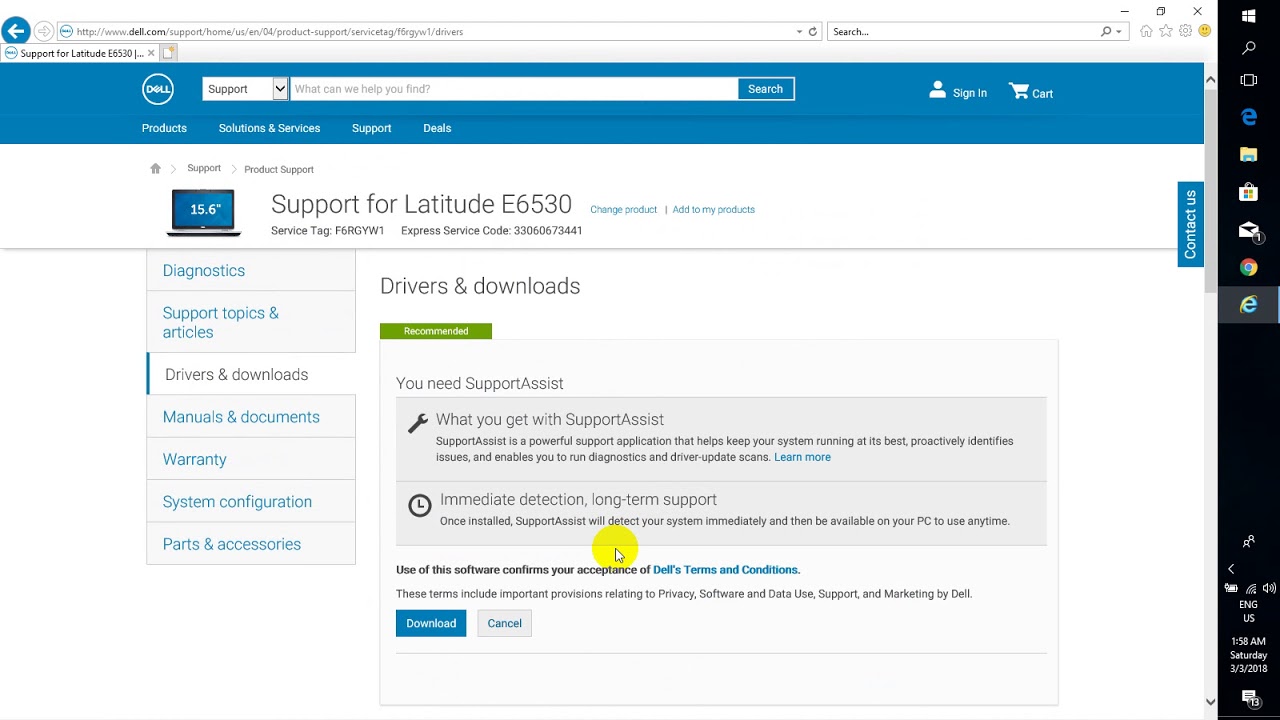Open the address bar autocomplete dropdown arrow
This screenshot has width=1280, height=720.
799,32
